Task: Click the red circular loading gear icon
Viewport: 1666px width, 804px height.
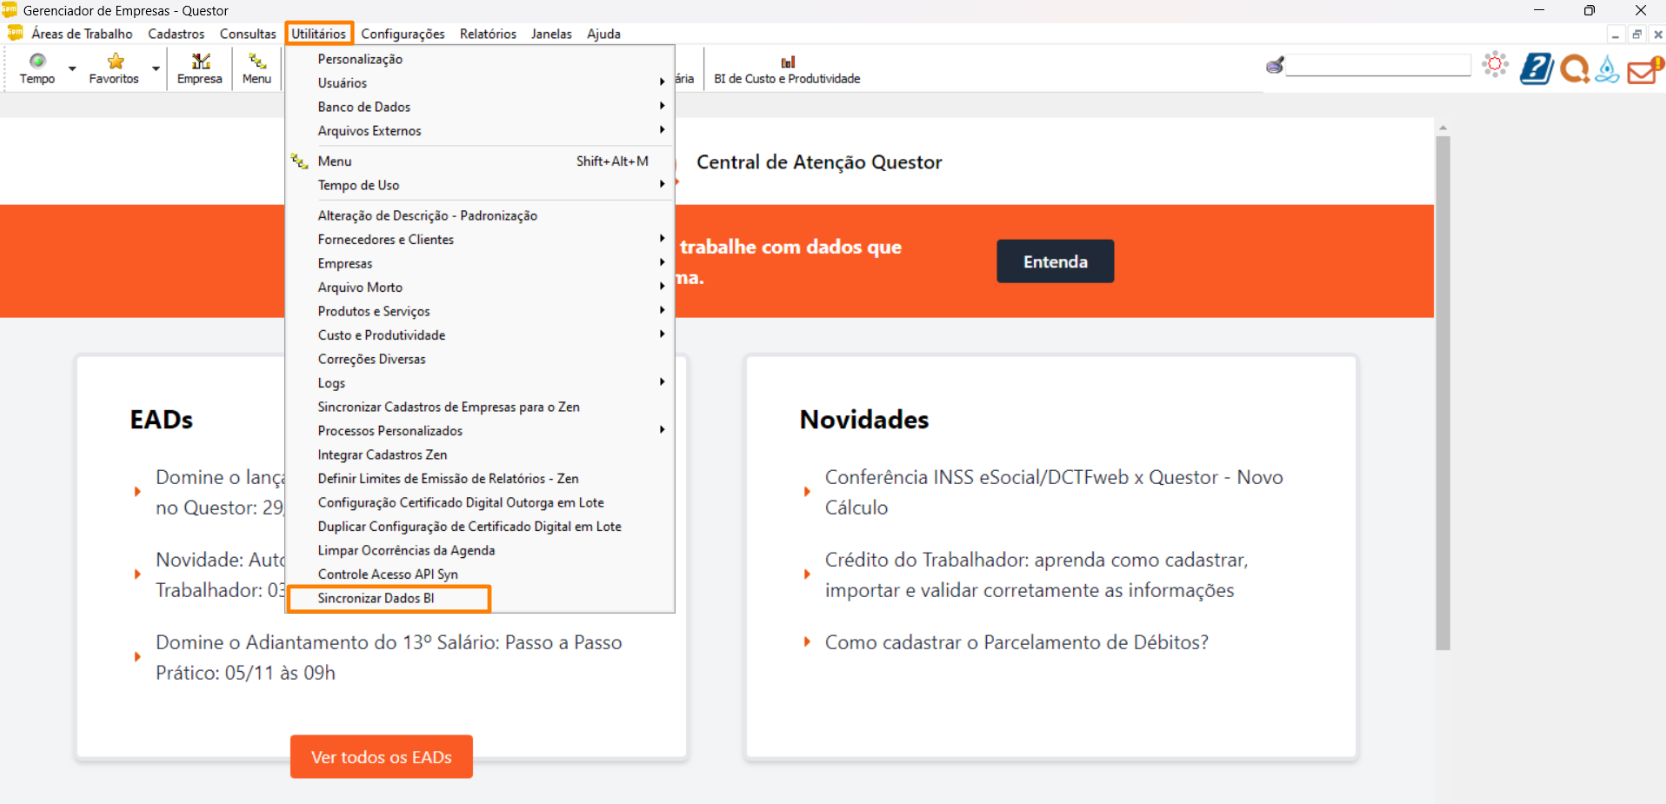Action: click(x=1495, y=65)
